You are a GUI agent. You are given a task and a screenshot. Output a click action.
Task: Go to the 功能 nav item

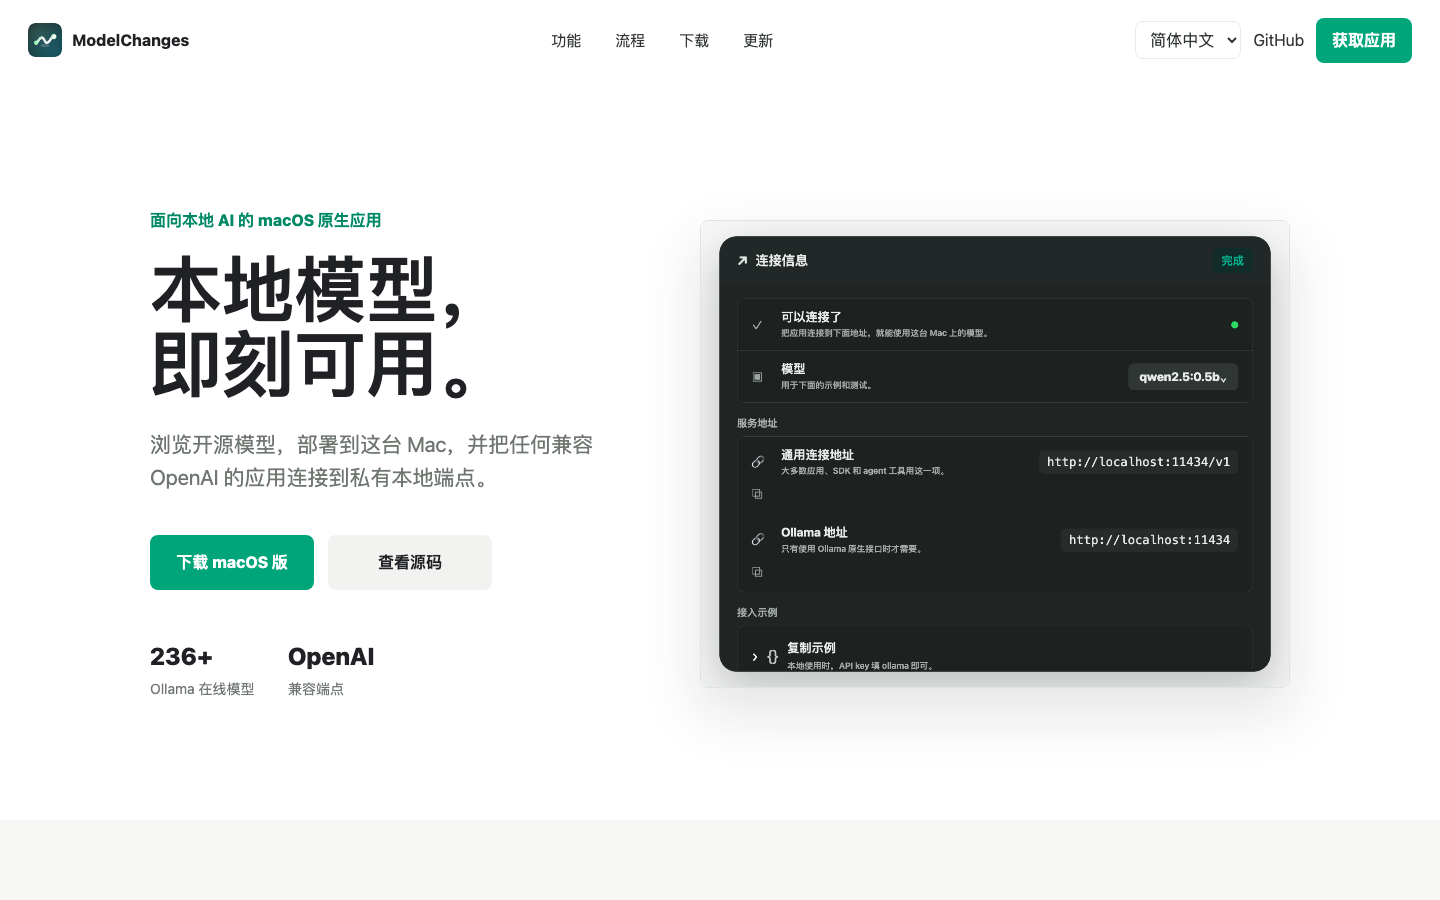pyautogui.click(x=566, y=41)
